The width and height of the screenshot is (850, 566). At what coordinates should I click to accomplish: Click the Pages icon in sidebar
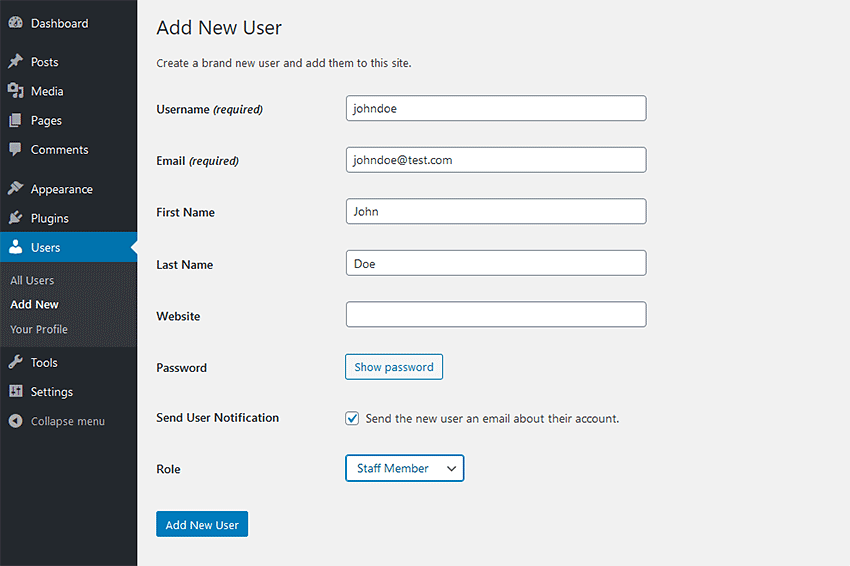click(x=15, y=121)
